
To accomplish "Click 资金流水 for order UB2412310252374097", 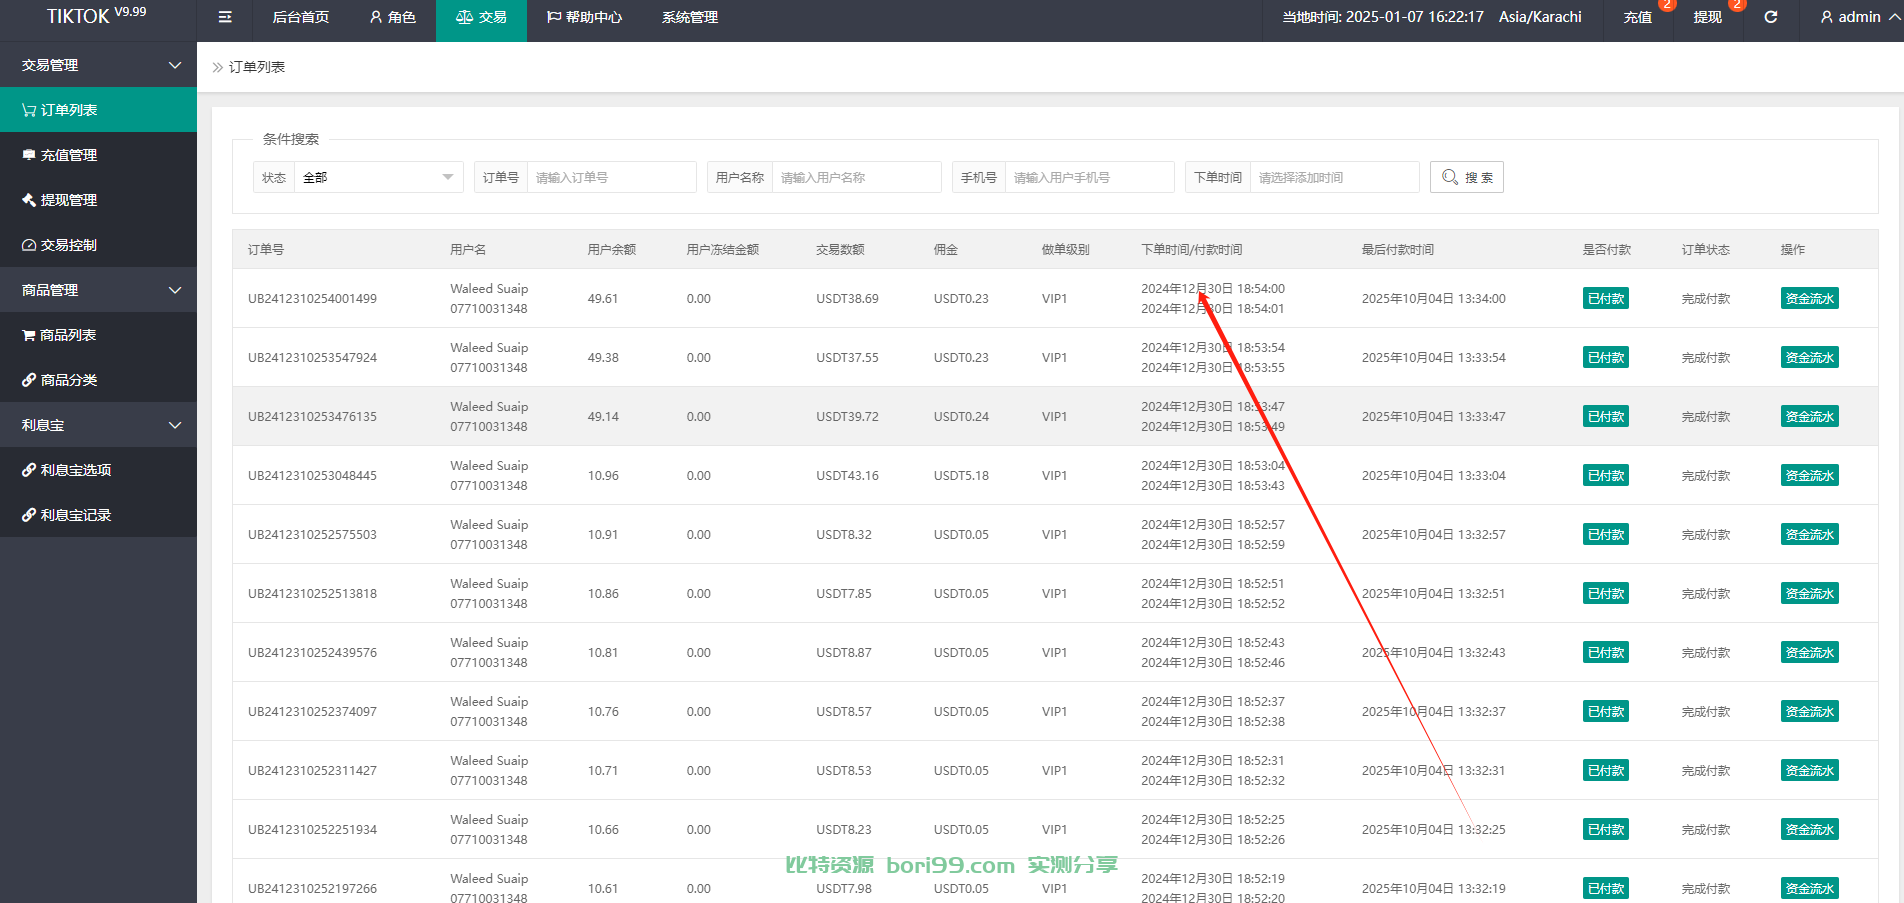I will point(1810,711).
